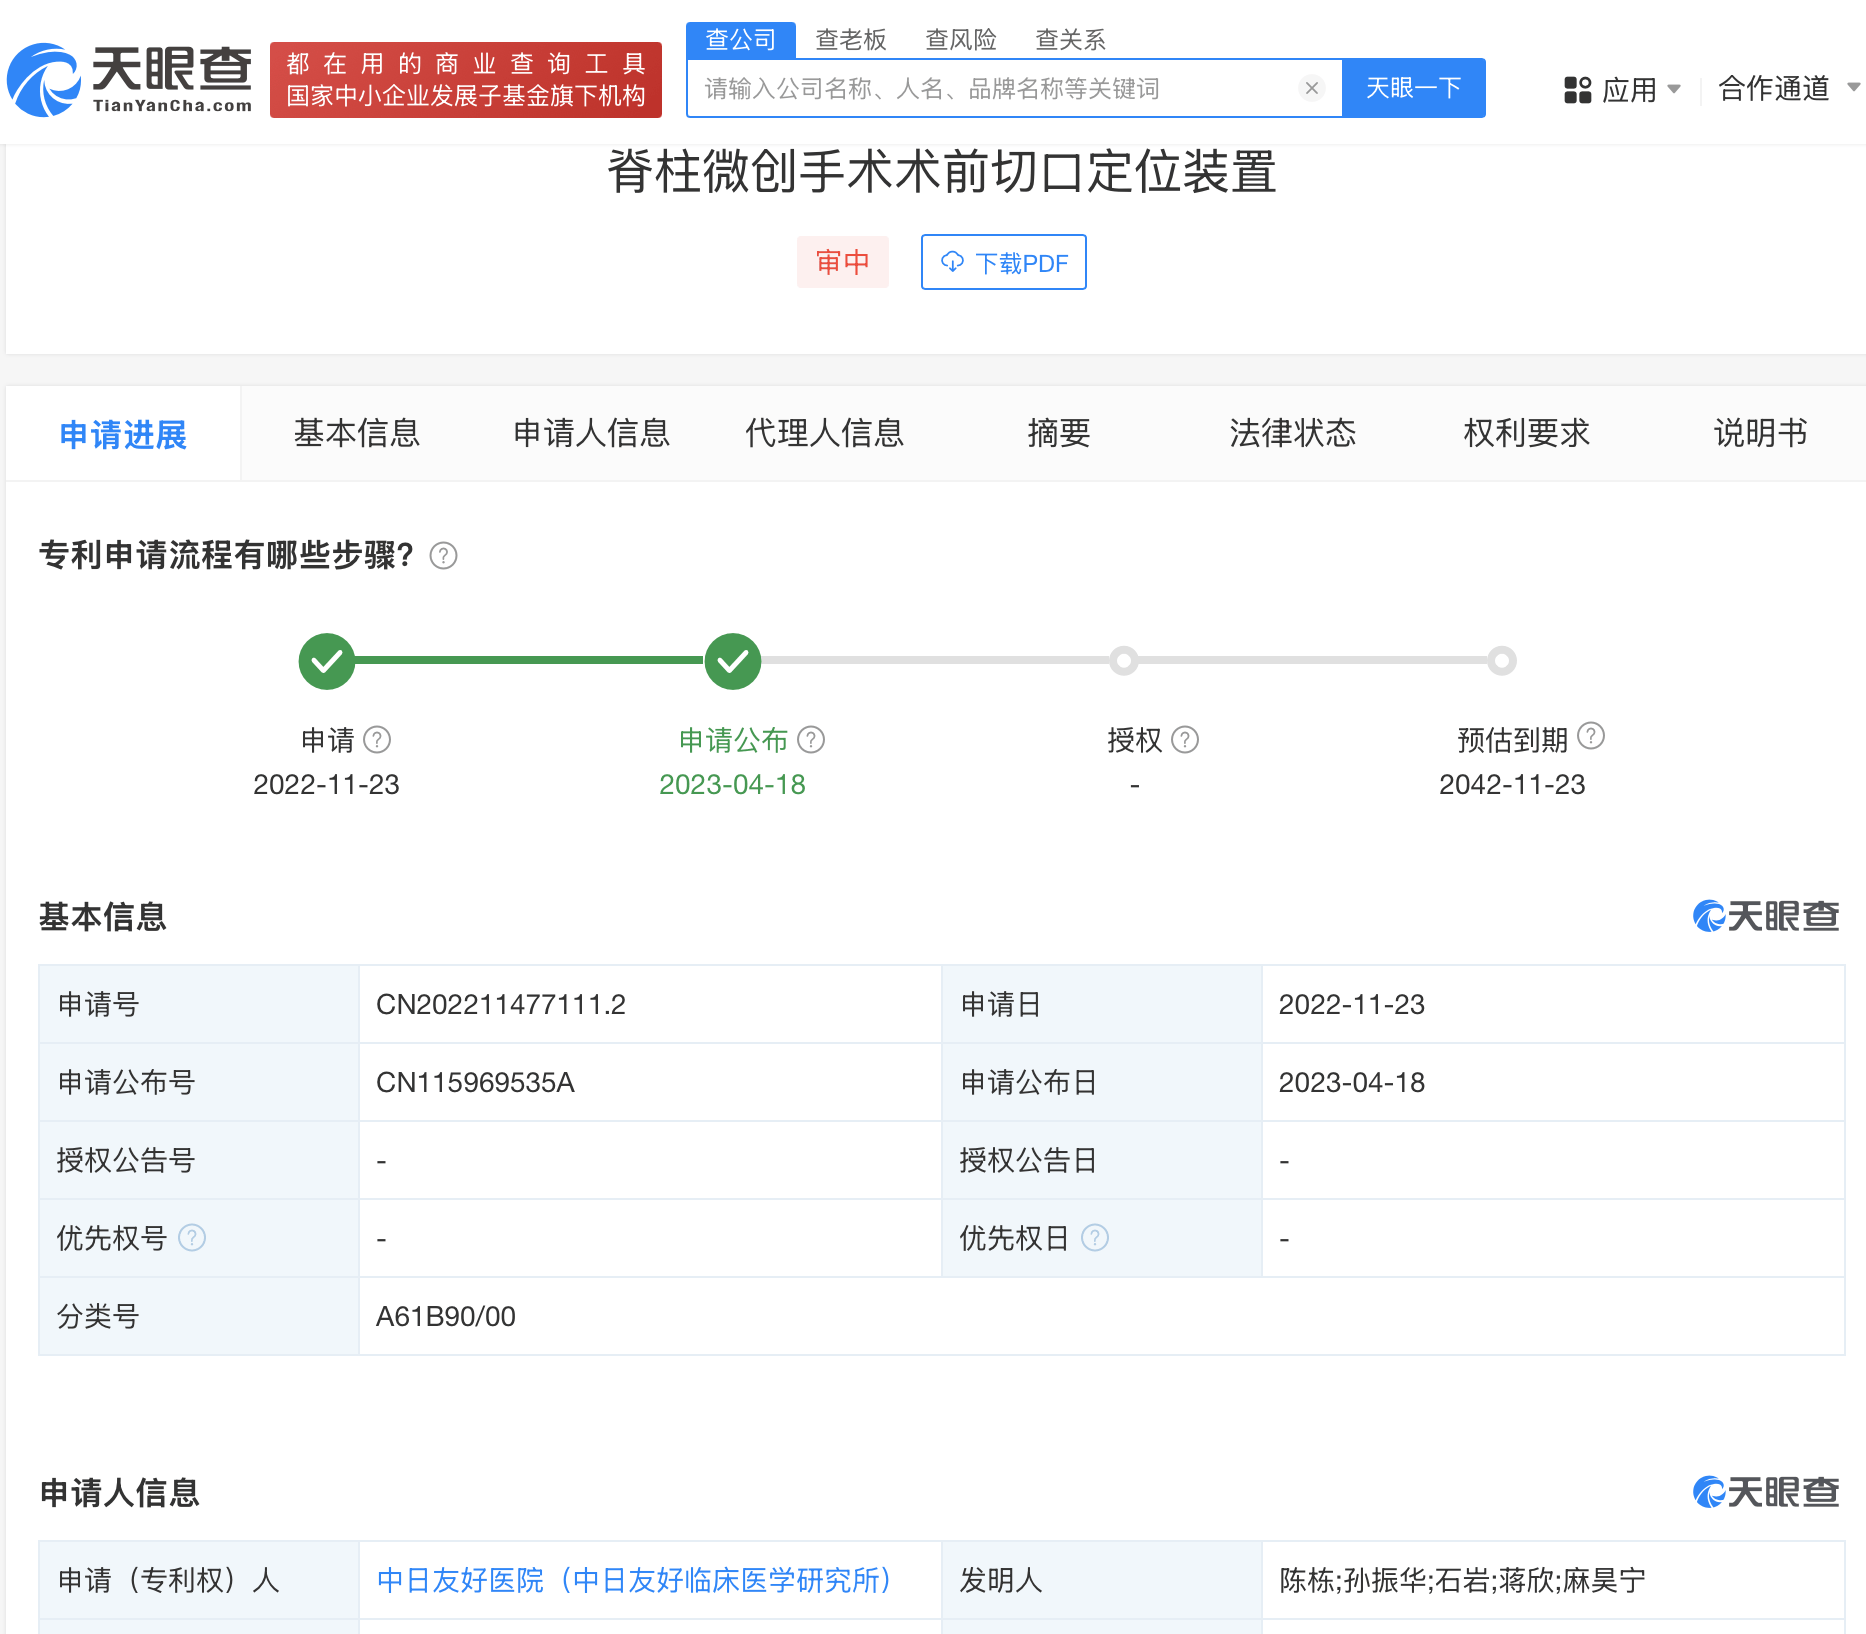1866x1634 pixels.
Task: Click help icon beside 优先权号
Action: (x=192, y=1238)
